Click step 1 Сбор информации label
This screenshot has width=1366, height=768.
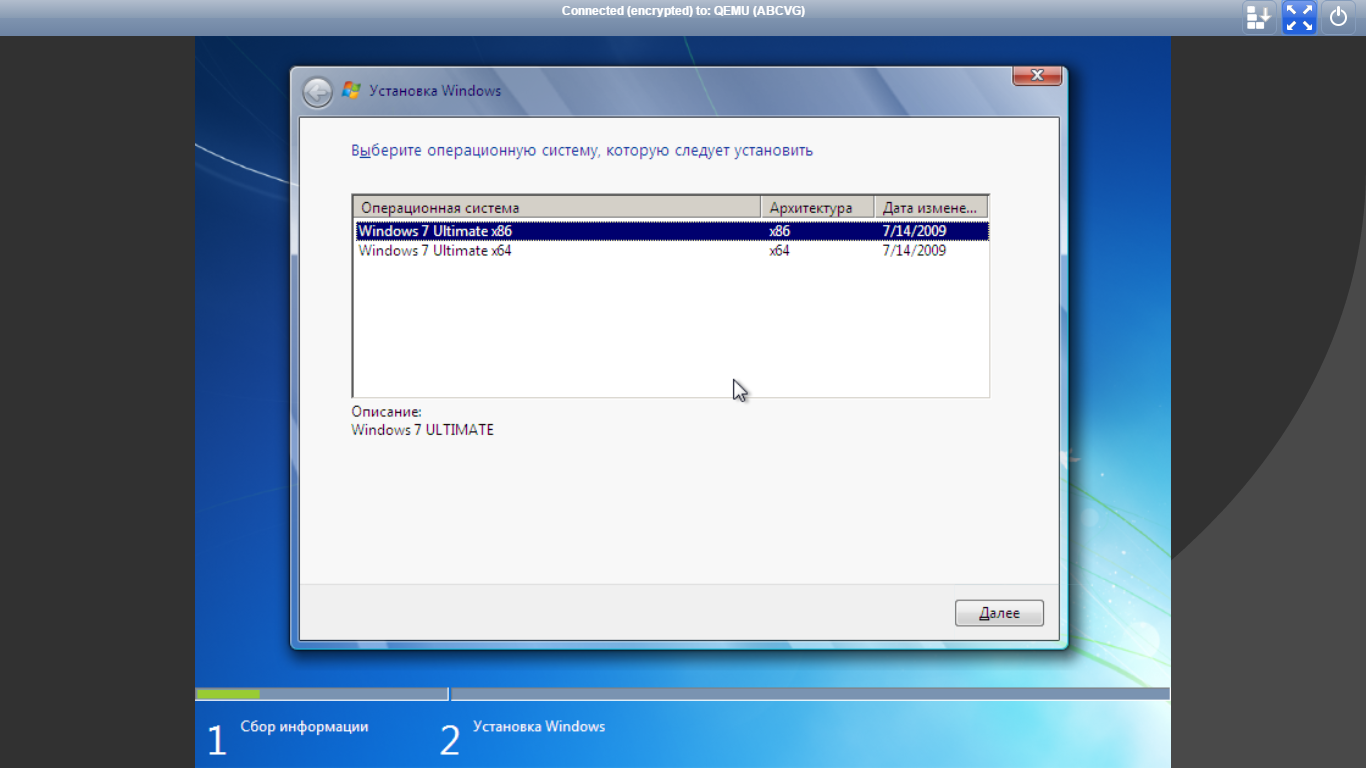[x=304, y=727]
